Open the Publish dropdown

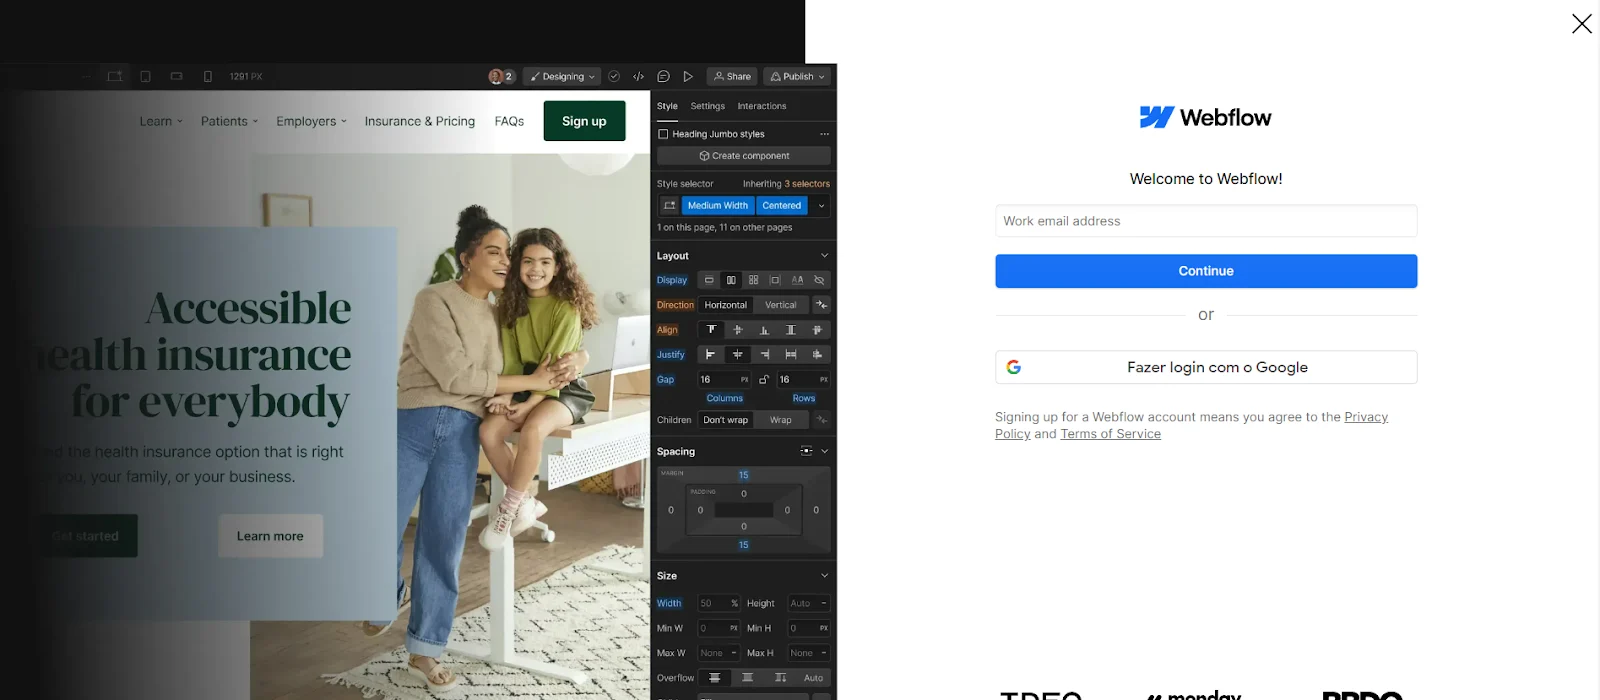pyautogui.click(x=797, y=76)
